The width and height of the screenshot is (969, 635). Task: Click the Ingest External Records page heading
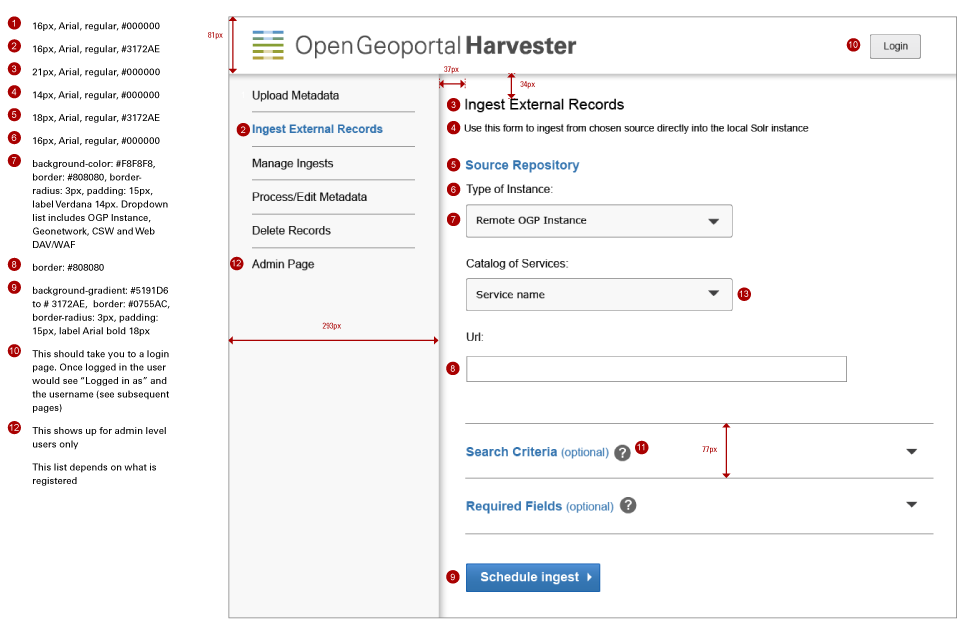coord(544,104)
